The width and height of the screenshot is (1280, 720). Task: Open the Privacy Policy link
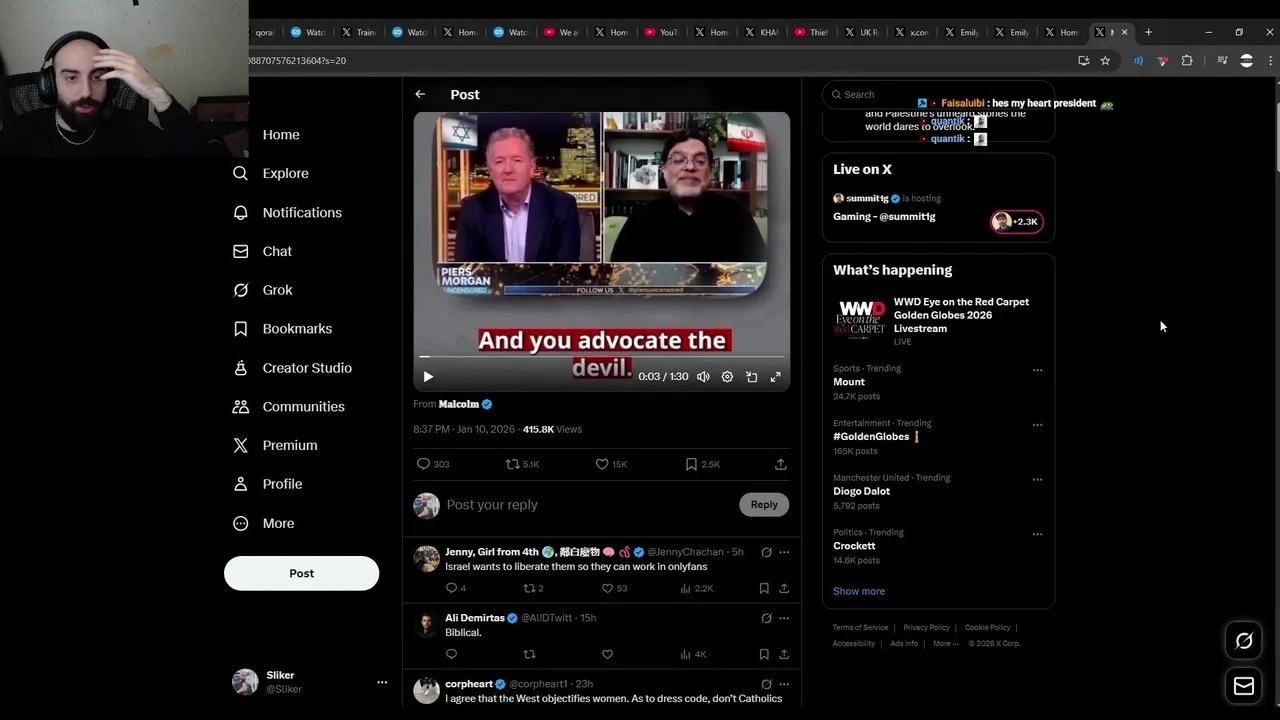pos(926,628)
